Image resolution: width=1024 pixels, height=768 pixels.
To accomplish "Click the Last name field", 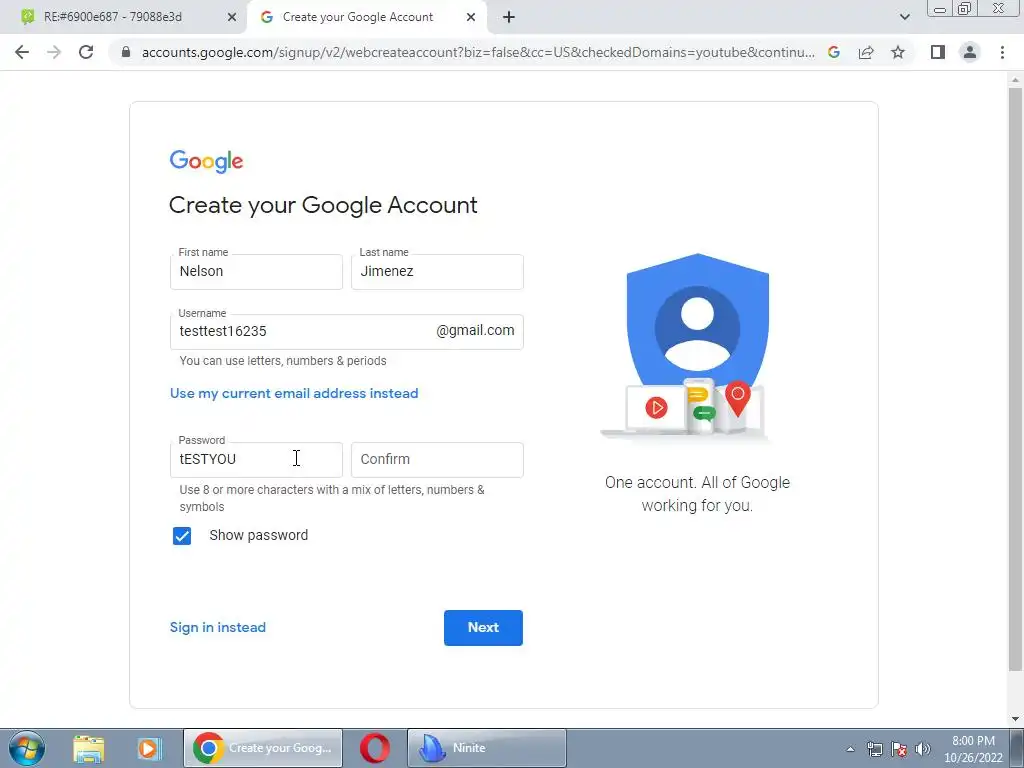I will [x=437, y=272].
